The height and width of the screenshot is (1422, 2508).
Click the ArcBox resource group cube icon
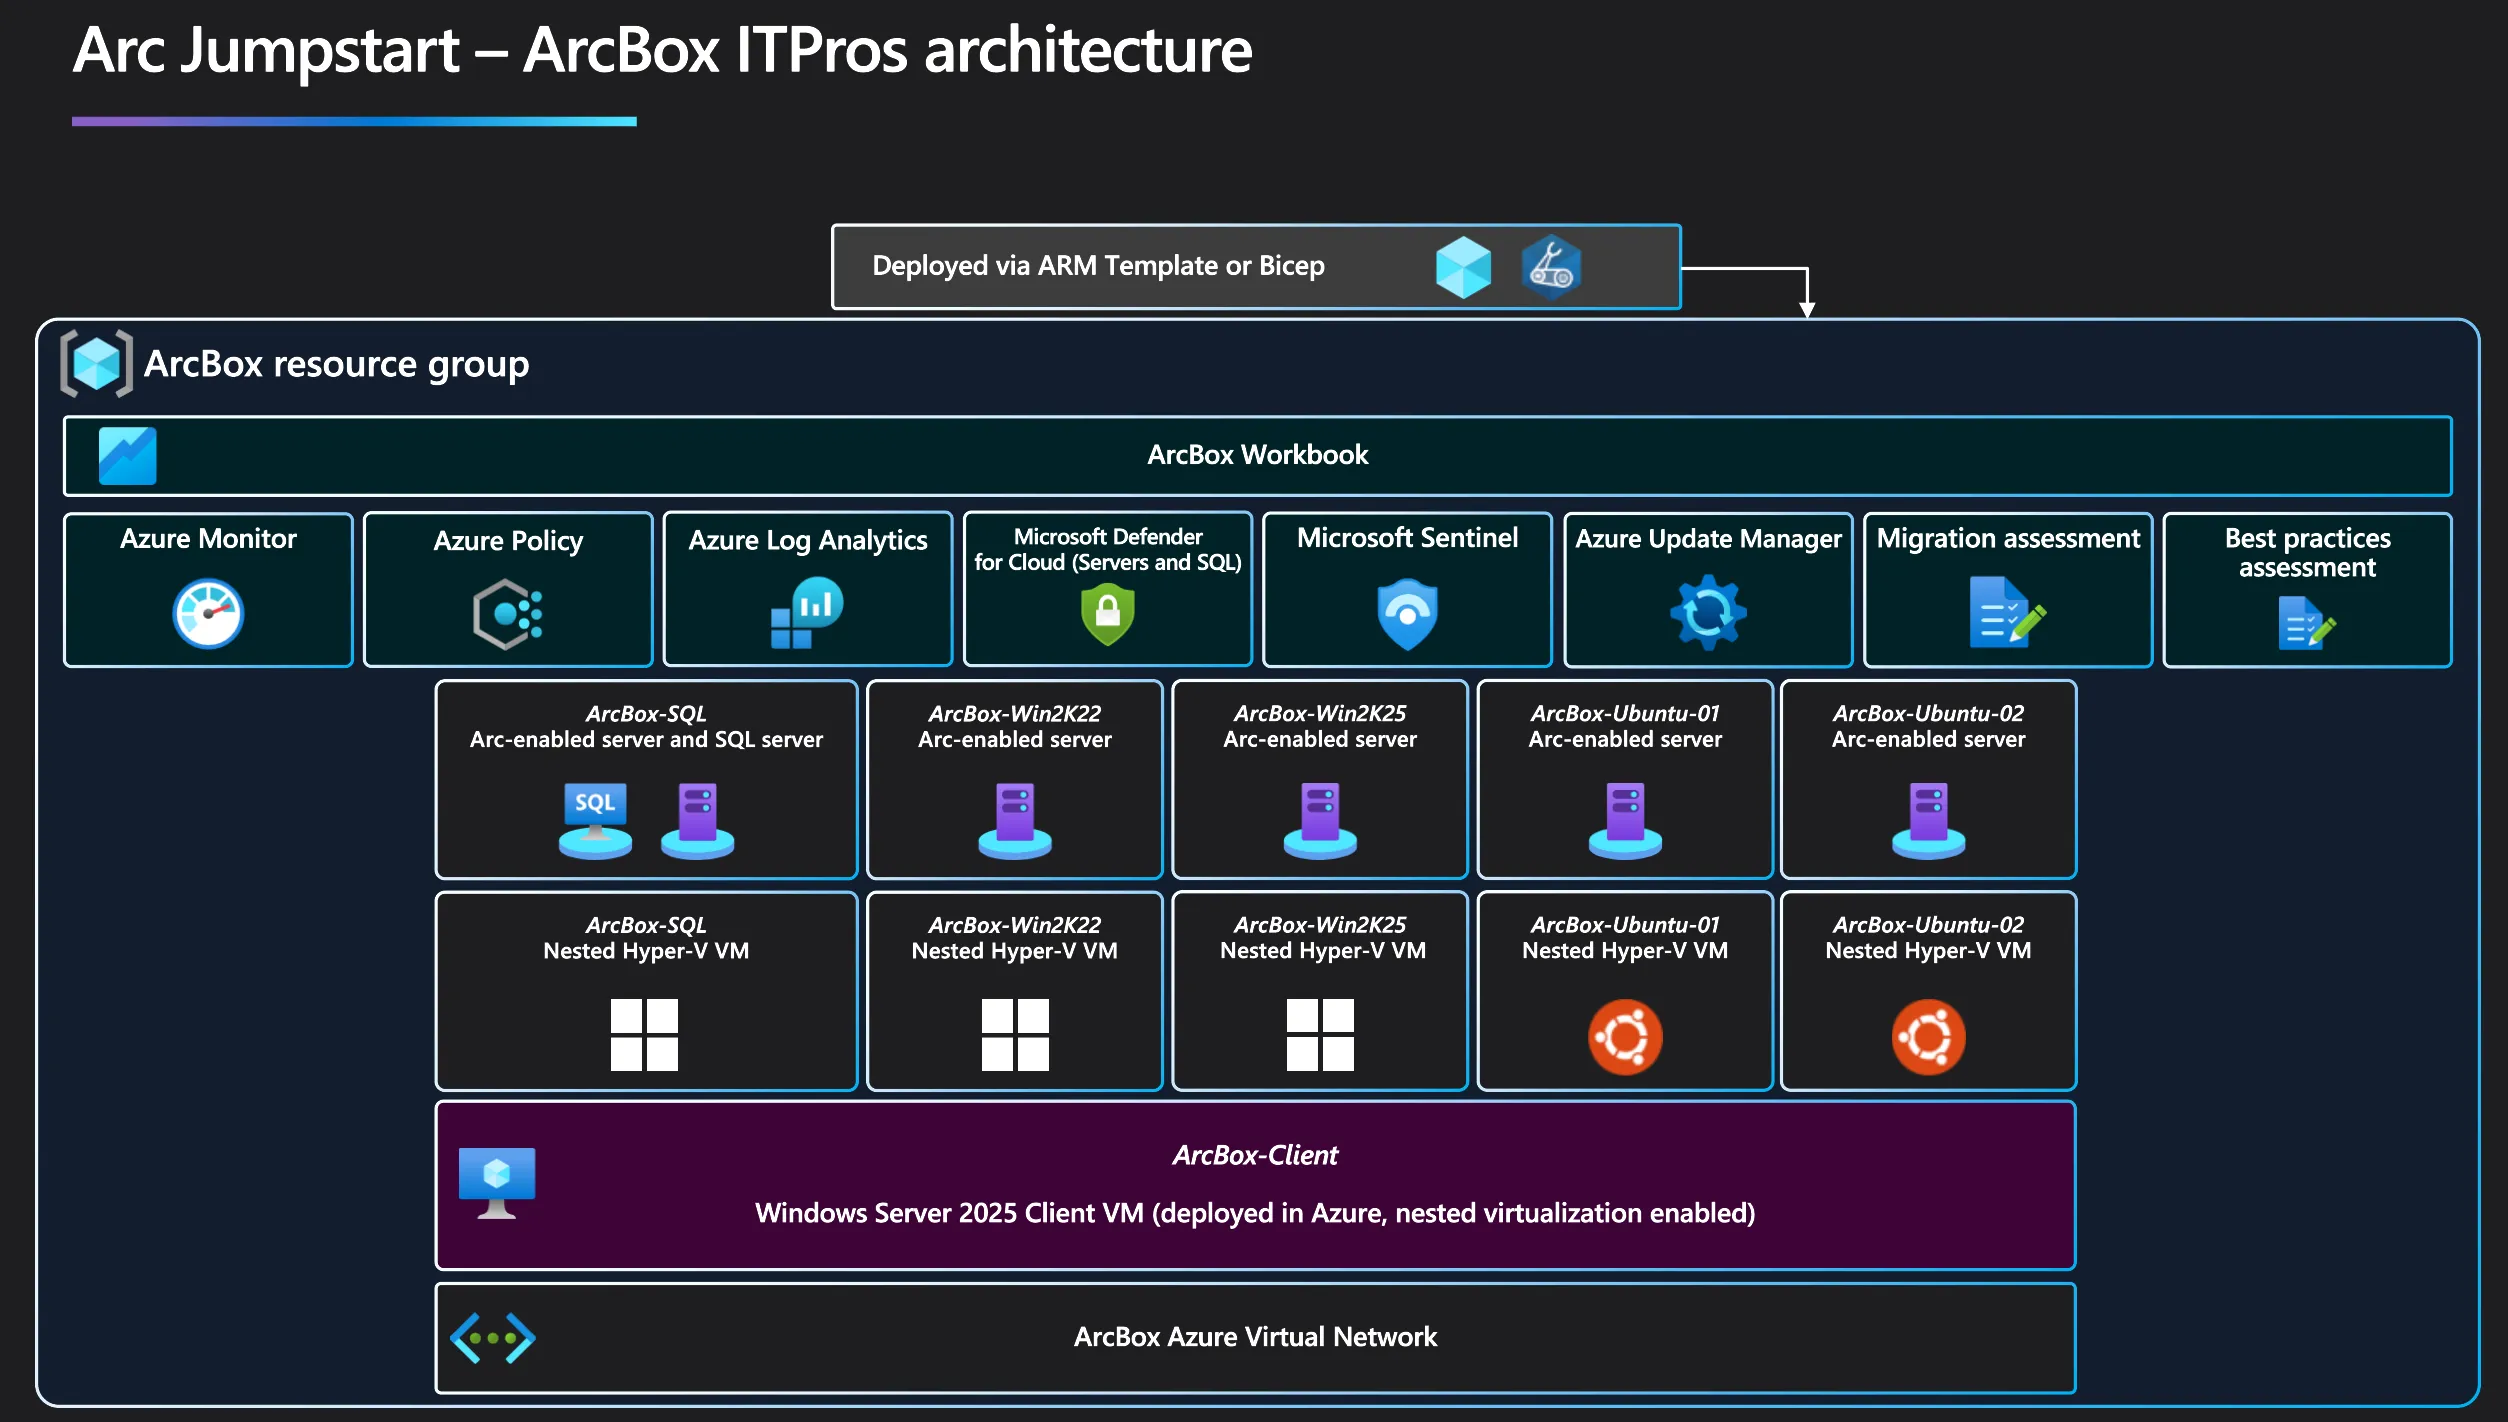[x=95, y=364]
